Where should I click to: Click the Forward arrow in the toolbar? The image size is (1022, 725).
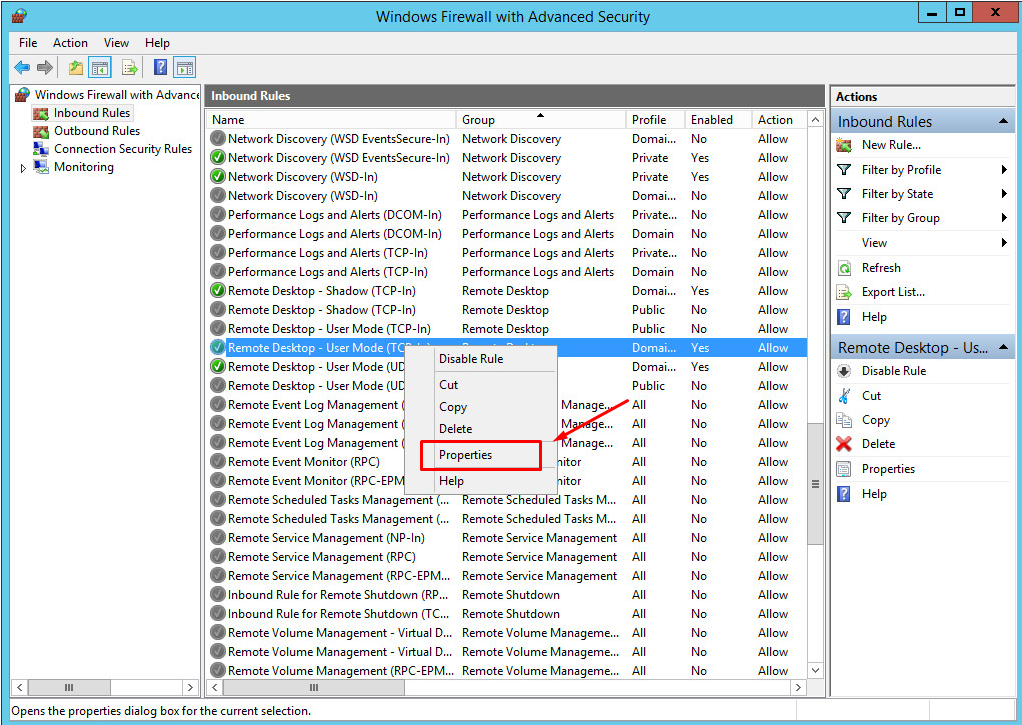[x=45, y=68]
